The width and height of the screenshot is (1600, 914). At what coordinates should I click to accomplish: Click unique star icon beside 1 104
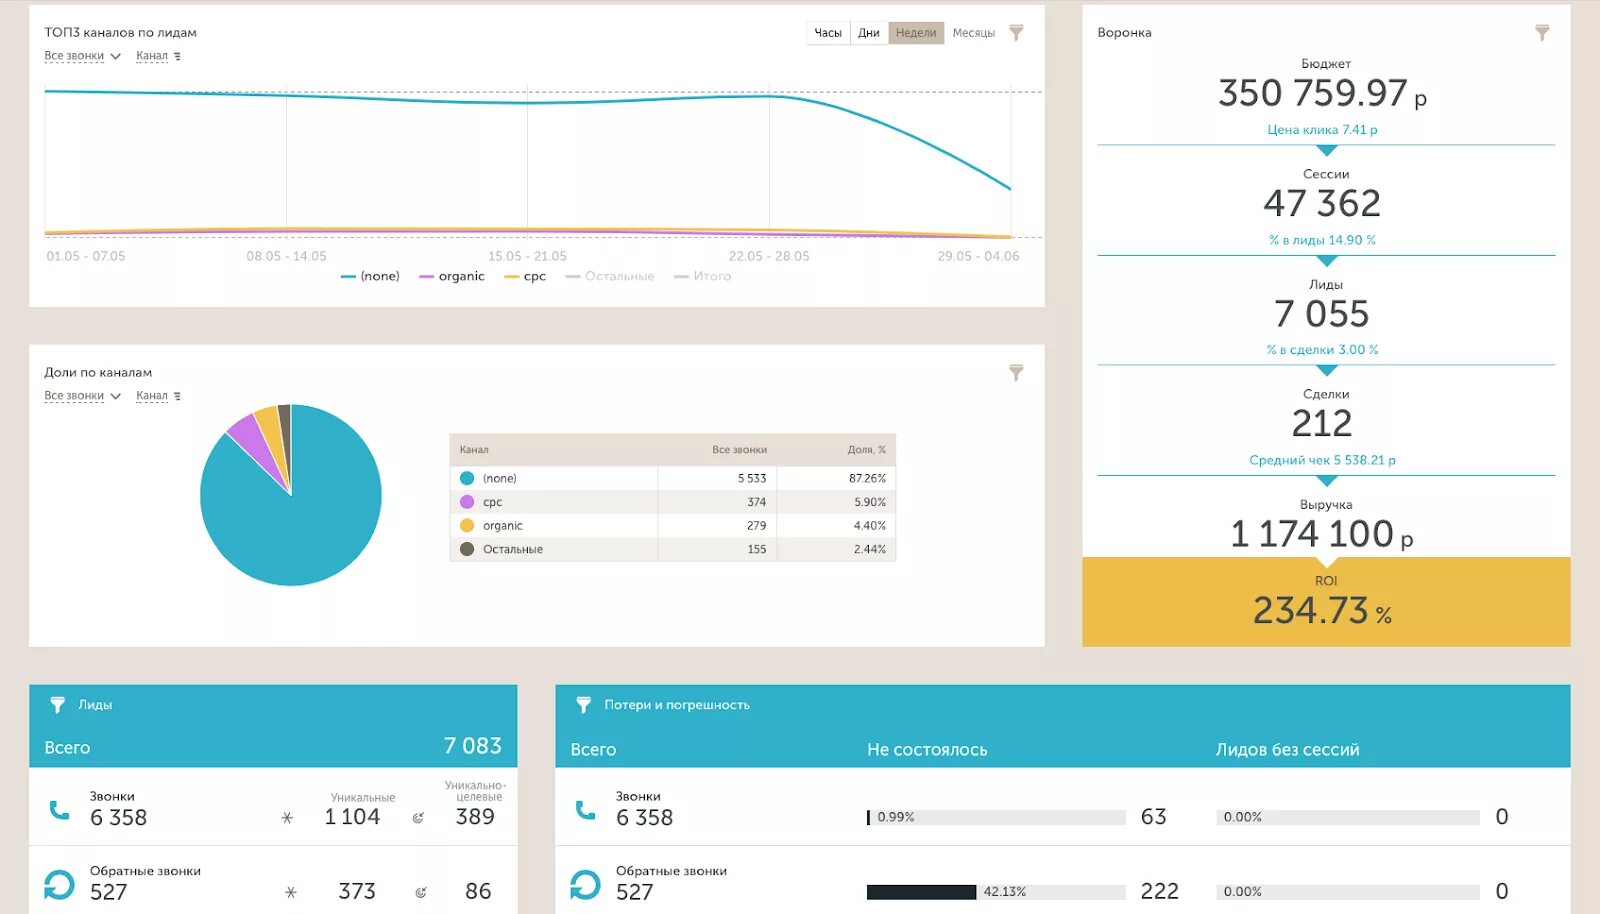tap(288, 818)
